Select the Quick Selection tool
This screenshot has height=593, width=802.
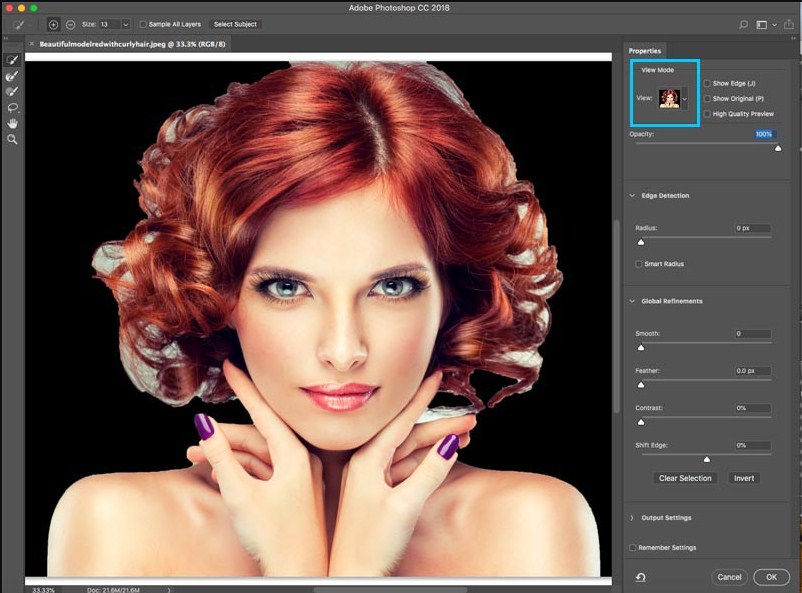tap(12, 60)
